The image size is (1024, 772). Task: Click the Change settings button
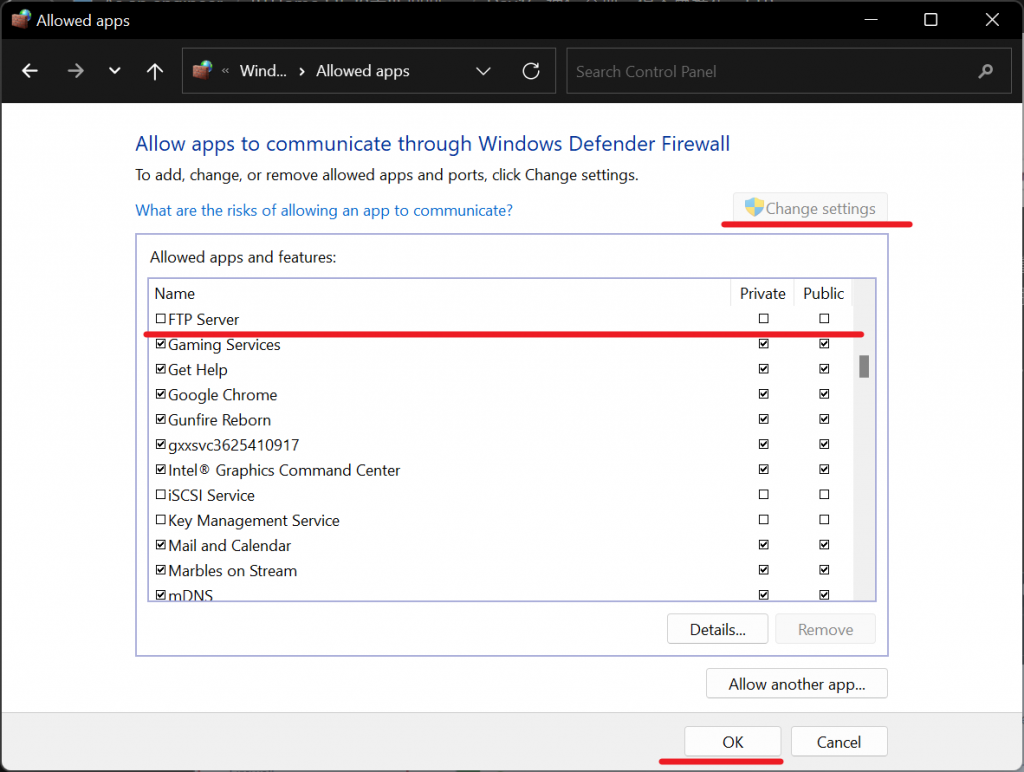pos(810,208)
